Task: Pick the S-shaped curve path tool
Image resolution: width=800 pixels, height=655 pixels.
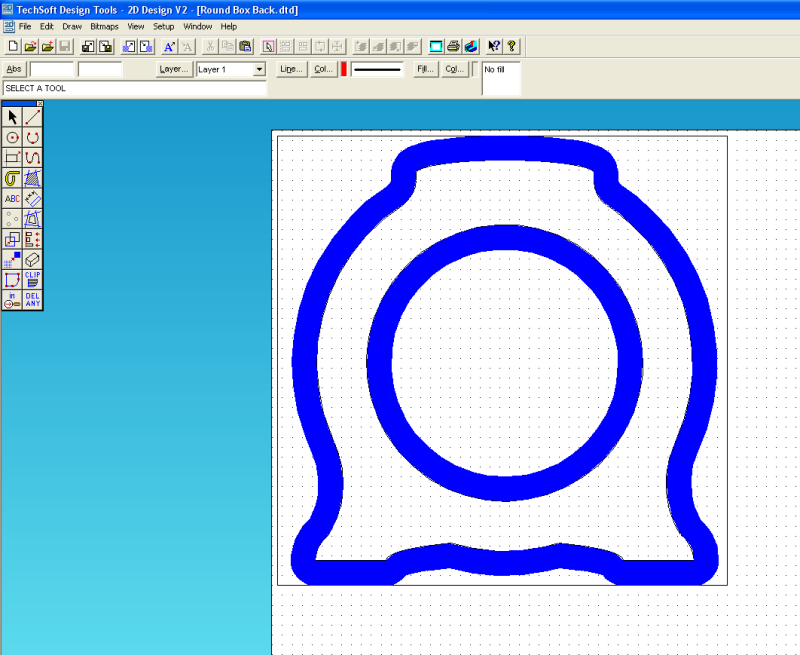Action: (33, 158)
